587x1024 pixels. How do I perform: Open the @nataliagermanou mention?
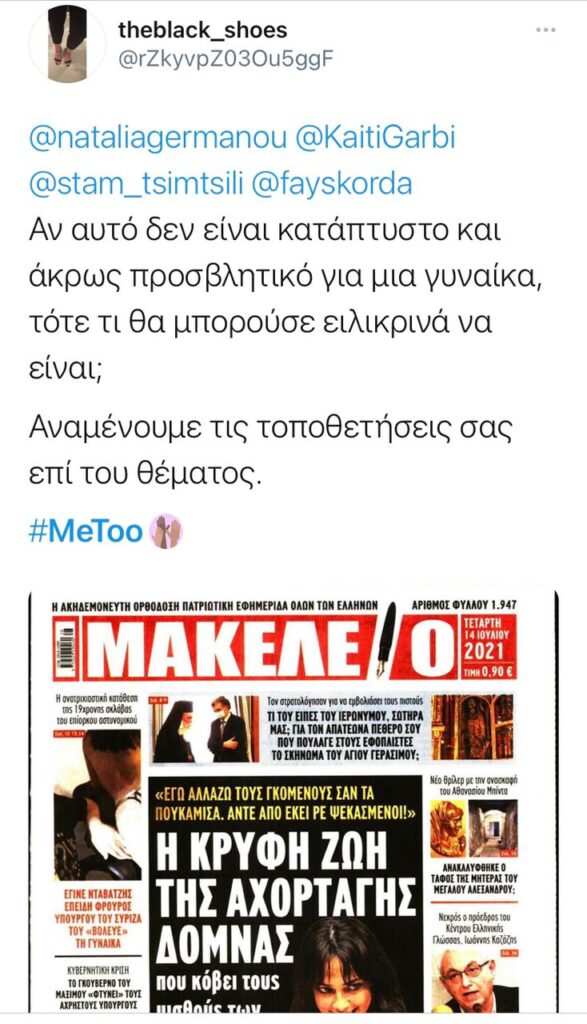coord(158,139)
